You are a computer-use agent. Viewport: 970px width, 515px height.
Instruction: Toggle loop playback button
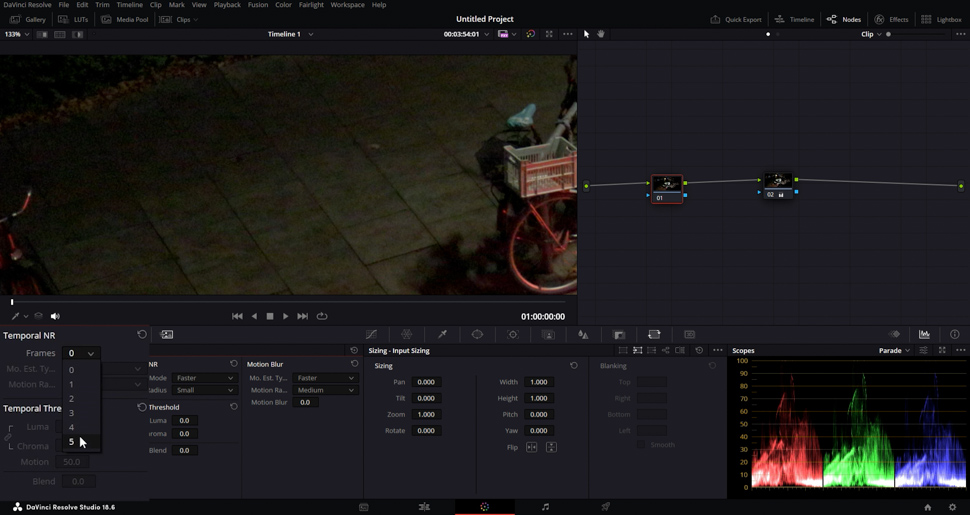tap(322, 316)
